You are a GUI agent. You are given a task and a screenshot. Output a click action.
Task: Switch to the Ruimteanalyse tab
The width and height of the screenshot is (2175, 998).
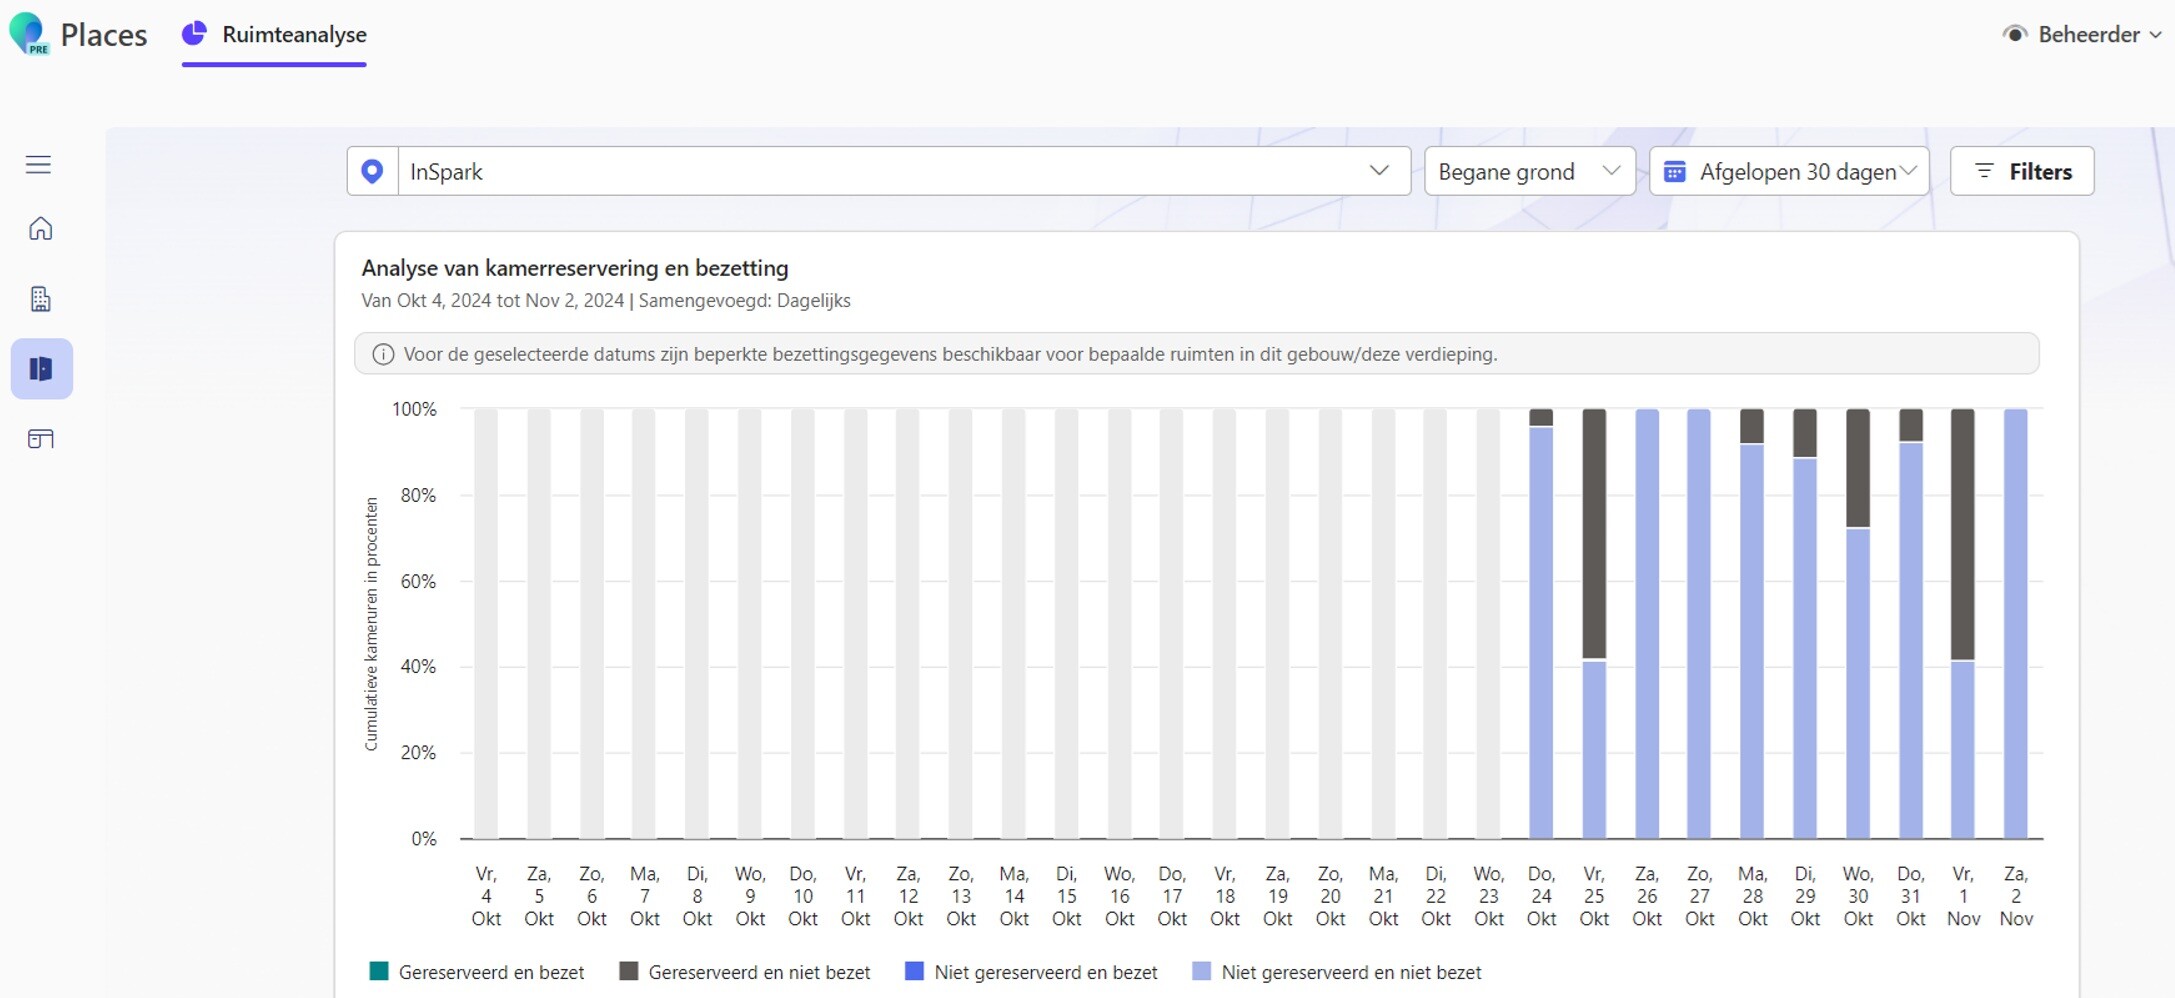(x=275, y=35)
